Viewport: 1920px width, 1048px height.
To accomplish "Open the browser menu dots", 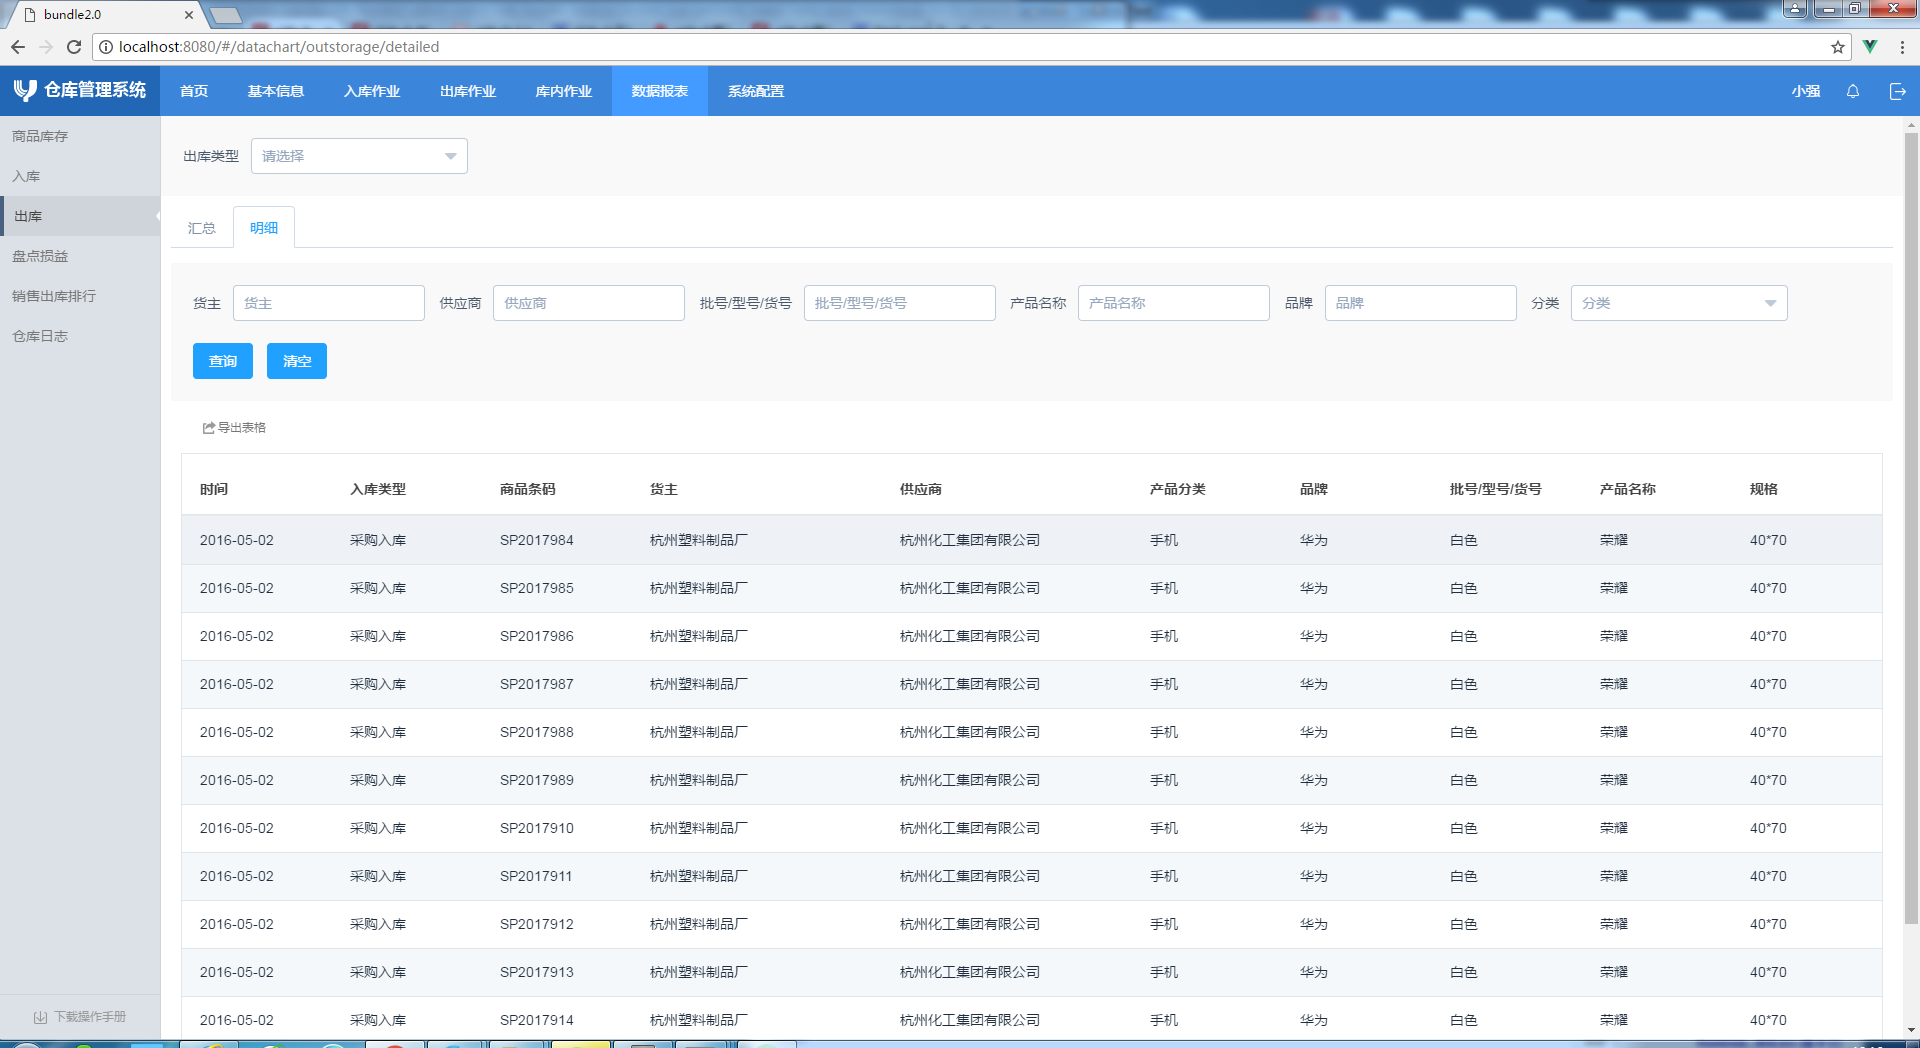I will tap(1902, 47).
